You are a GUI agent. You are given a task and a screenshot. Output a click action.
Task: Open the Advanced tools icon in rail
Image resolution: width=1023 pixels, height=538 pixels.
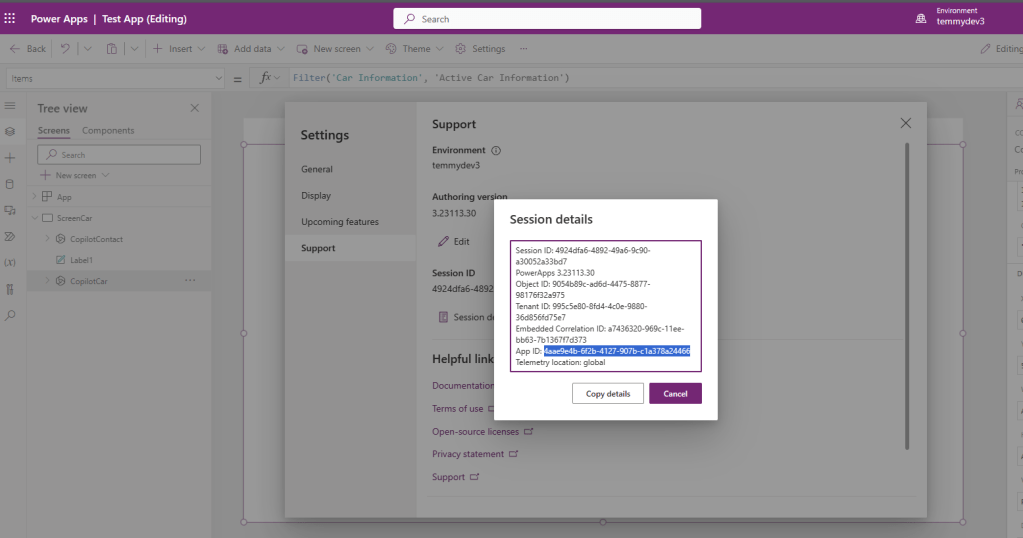[10, 290]
